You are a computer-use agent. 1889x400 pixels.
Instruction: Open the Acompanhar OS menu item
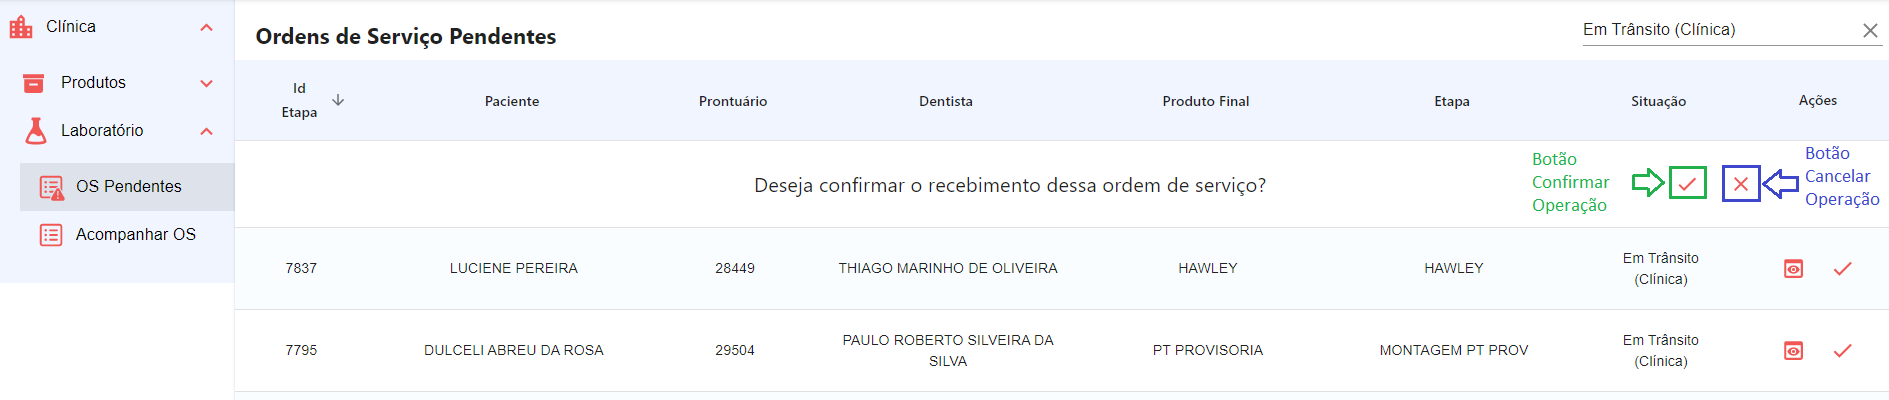click(135, 235)
